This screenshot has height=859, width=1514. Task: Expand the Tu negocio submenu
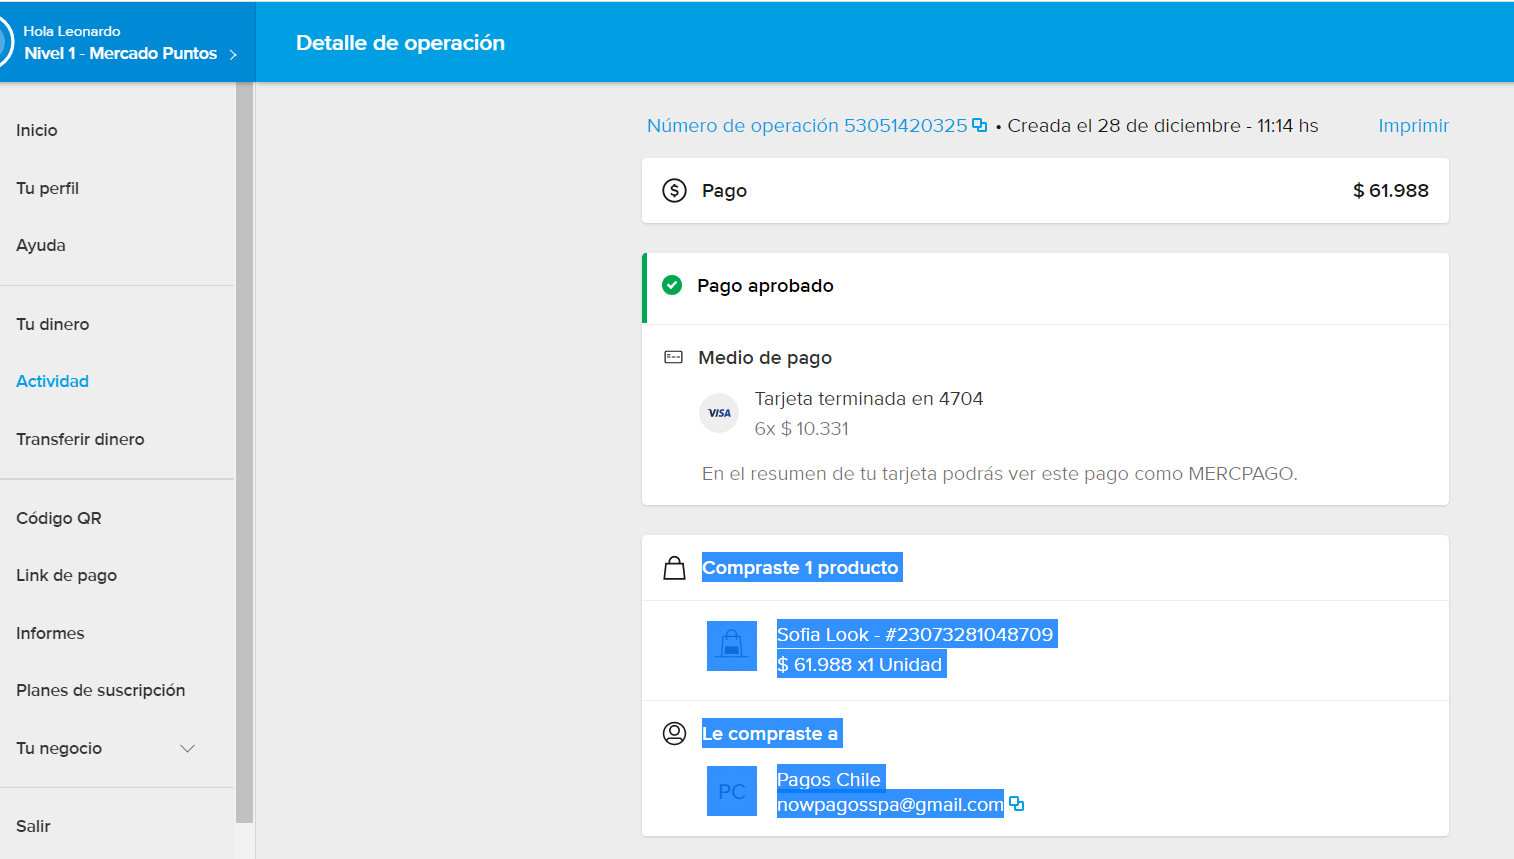pyautogui.click(x=187, y=748)
